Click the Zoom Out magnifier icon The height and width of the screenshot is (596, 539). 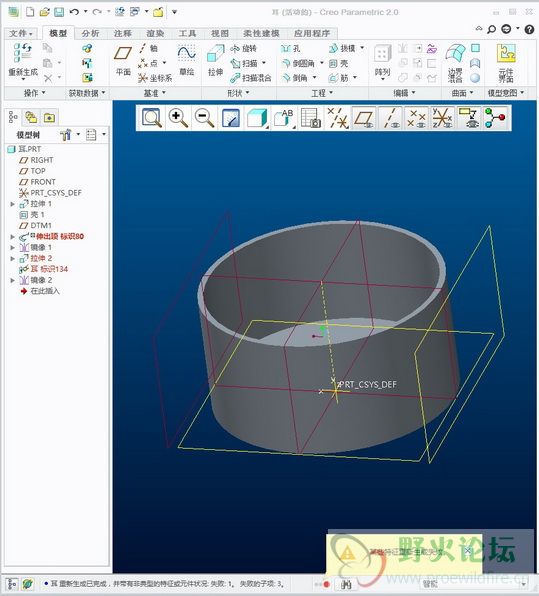point(204,117)
